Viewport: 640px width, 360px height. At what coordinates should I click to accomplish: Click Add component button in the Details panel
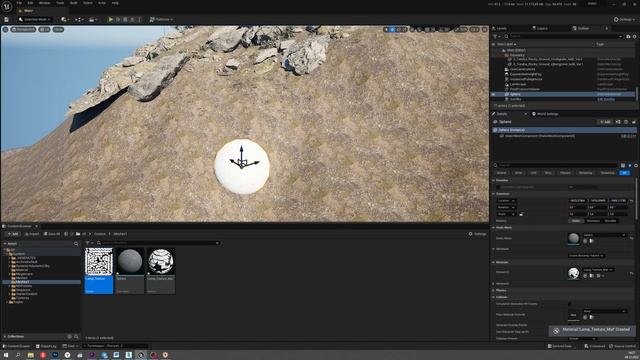tap(605, 122)
